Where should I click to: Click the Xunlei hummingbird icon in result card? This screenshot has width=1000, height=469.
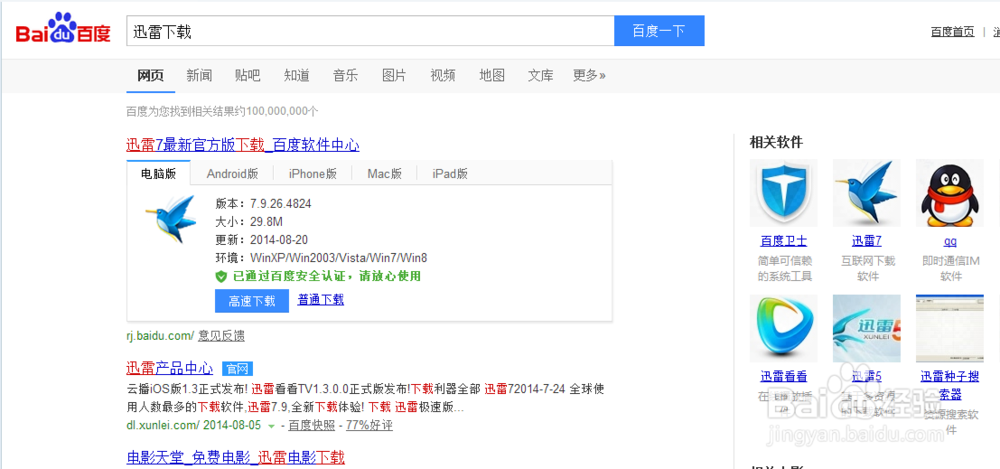click(171, 219)
